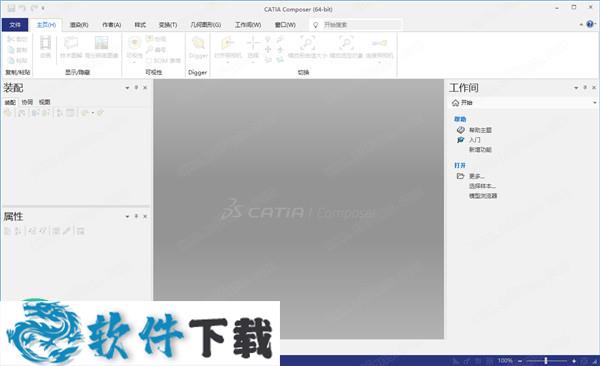Click the Redo icon in quick access toolbar

[x=34, y=8]
